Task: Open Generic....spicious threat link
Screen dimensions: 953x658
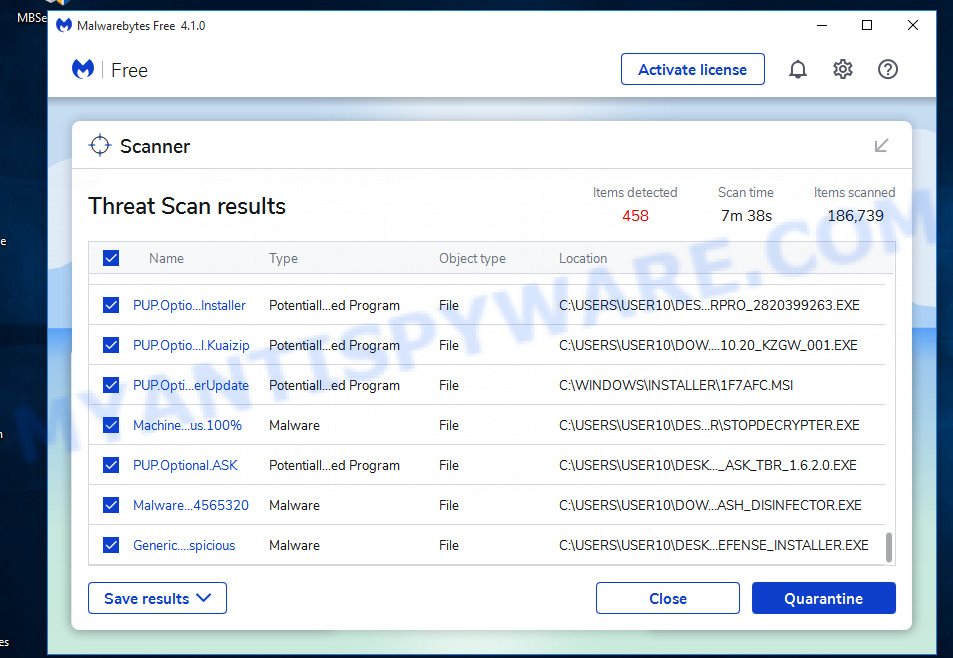Action: [x=184, y=545]
